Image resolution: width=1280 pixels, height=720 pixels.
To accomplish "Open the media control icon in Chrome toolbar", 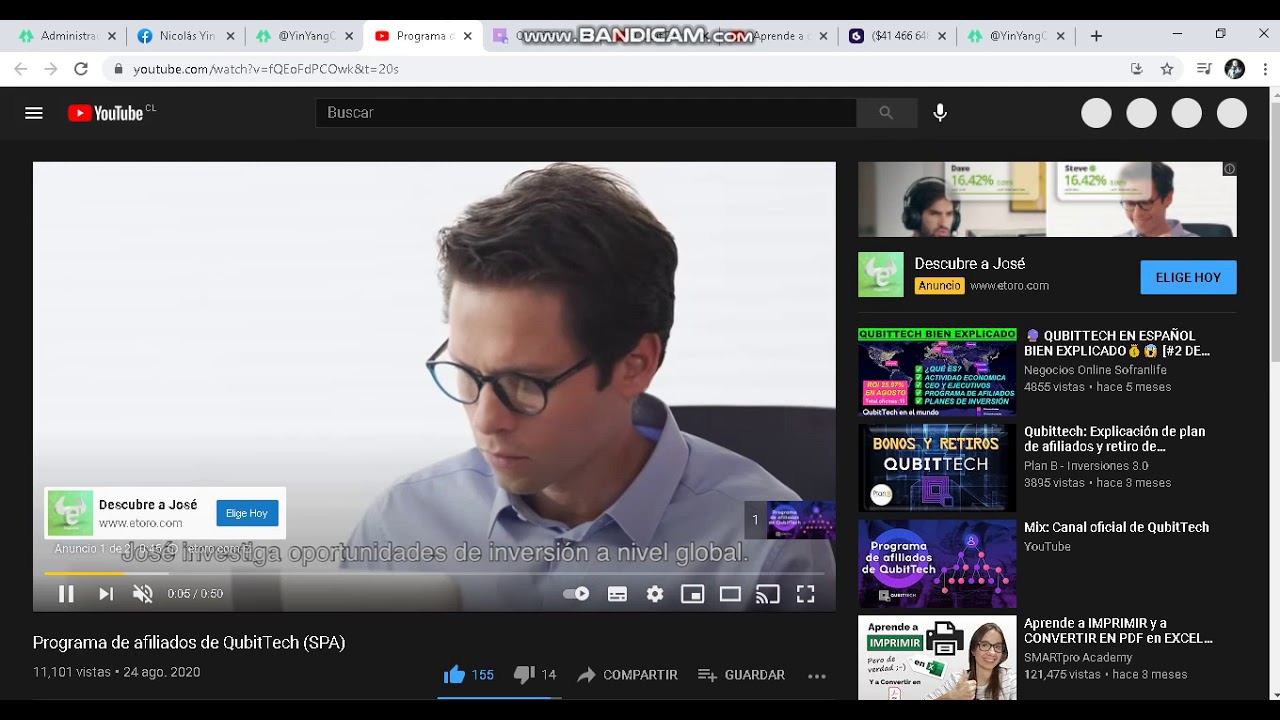I will (1204, 69).
